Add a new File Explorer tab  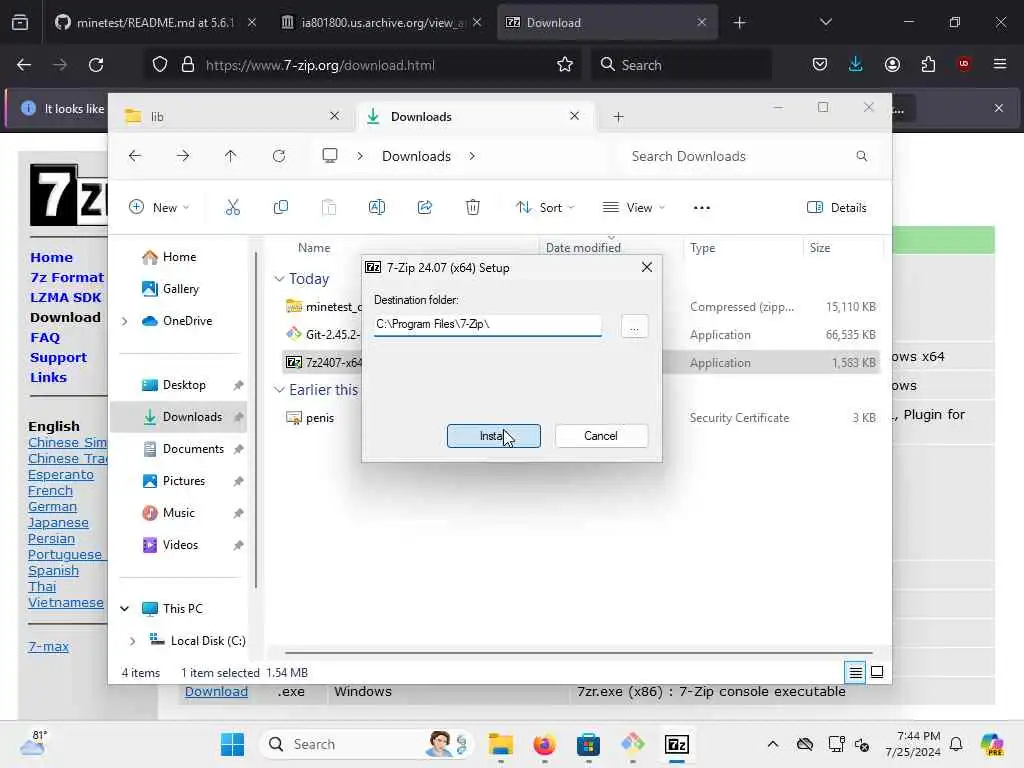[x=618, y=117]
